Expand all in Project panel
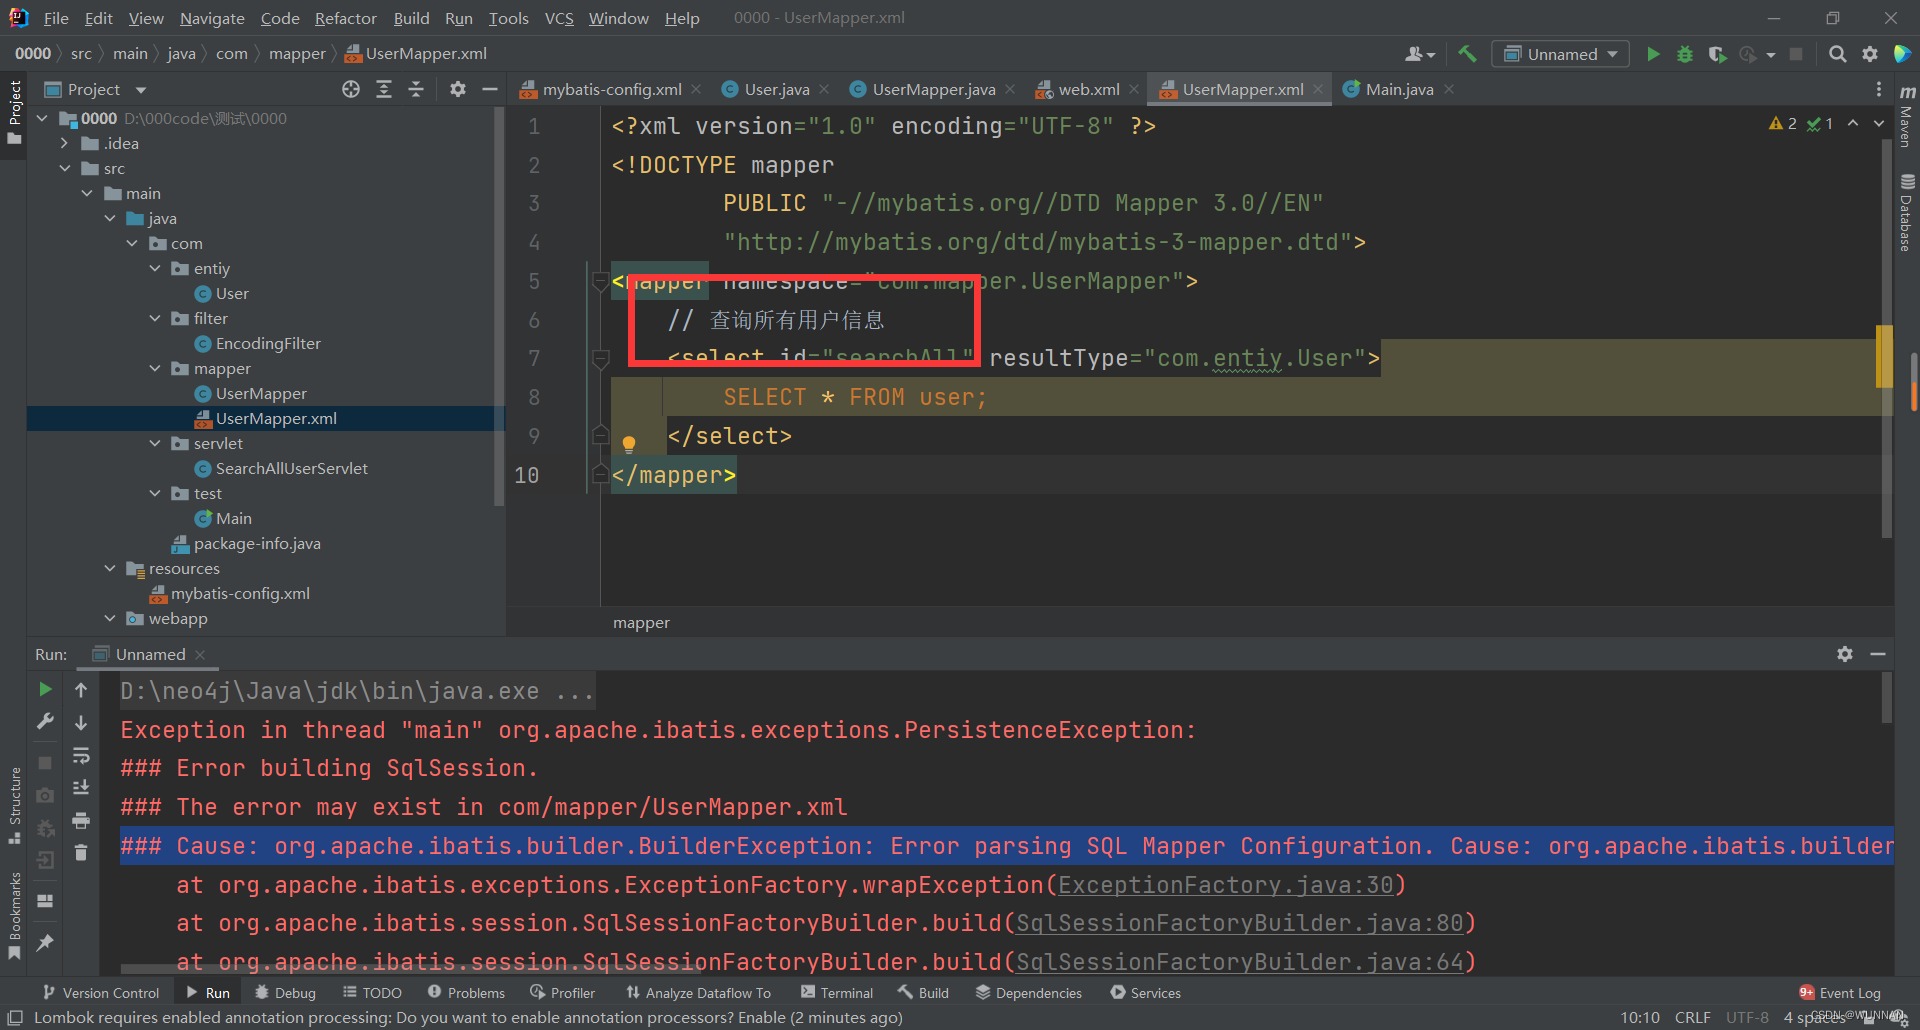Screen dimensions: 1920x1030 [x=383, y=89]
